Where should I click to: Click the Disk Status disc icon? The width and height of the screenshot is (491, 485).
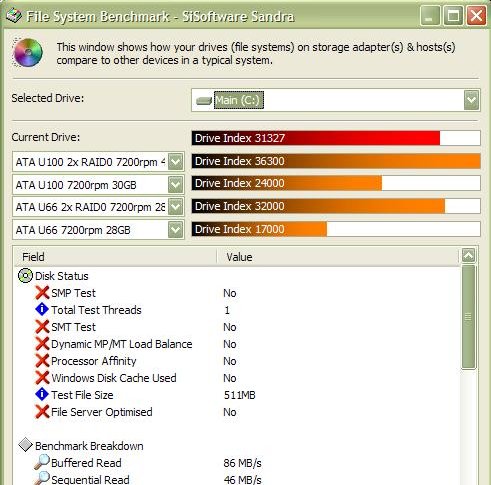(25, 276)
